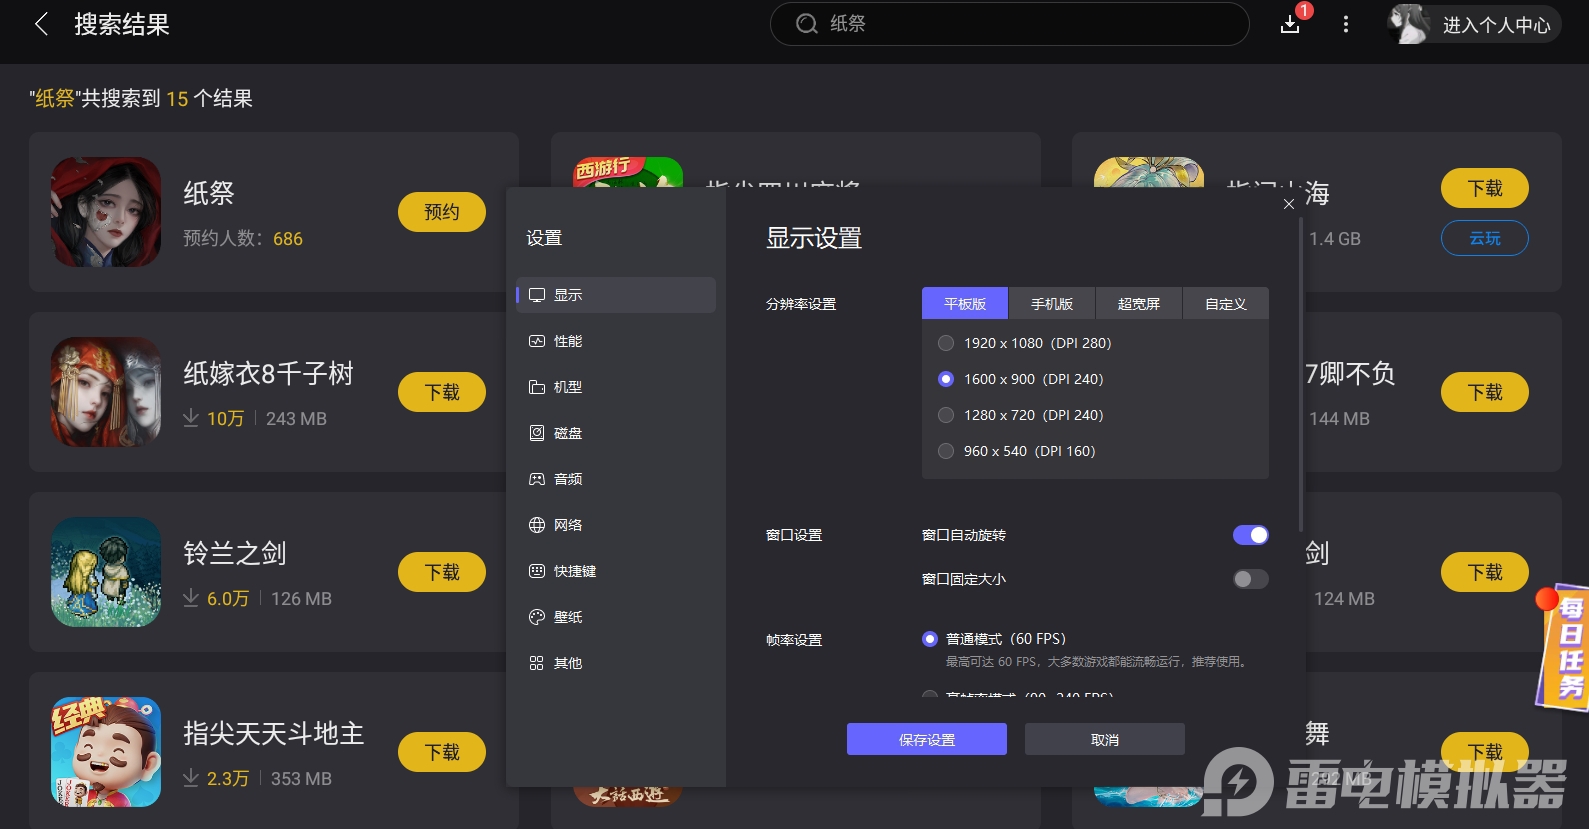The height and width of the screenshot is (829, 1589).
Task: Click 铃兰之剑 game title
Action: [235, 554]
